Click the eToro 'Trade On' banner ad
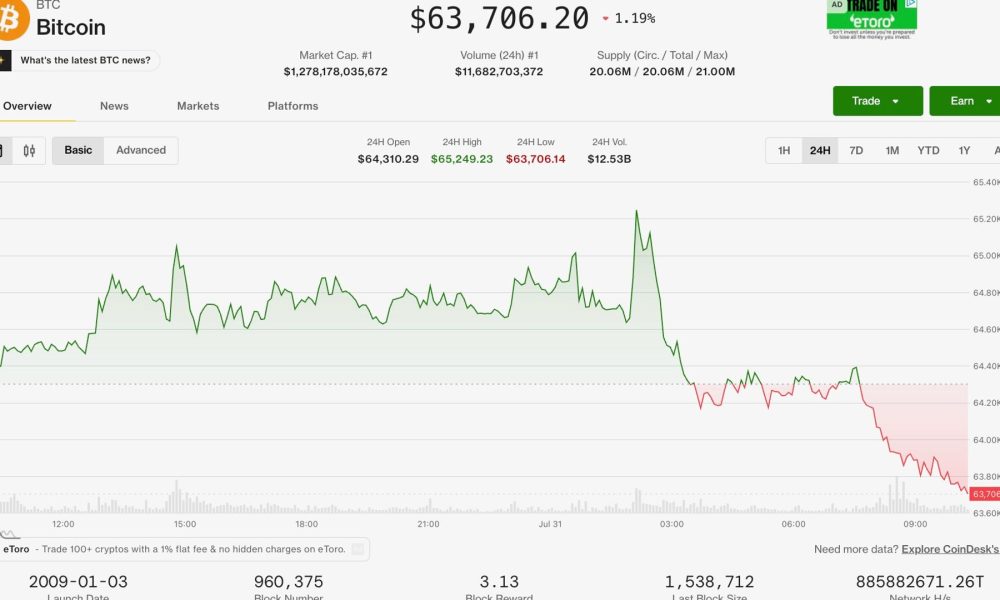Image resolution: width=1000 pixels, height=600 pixels. (872, 19)
